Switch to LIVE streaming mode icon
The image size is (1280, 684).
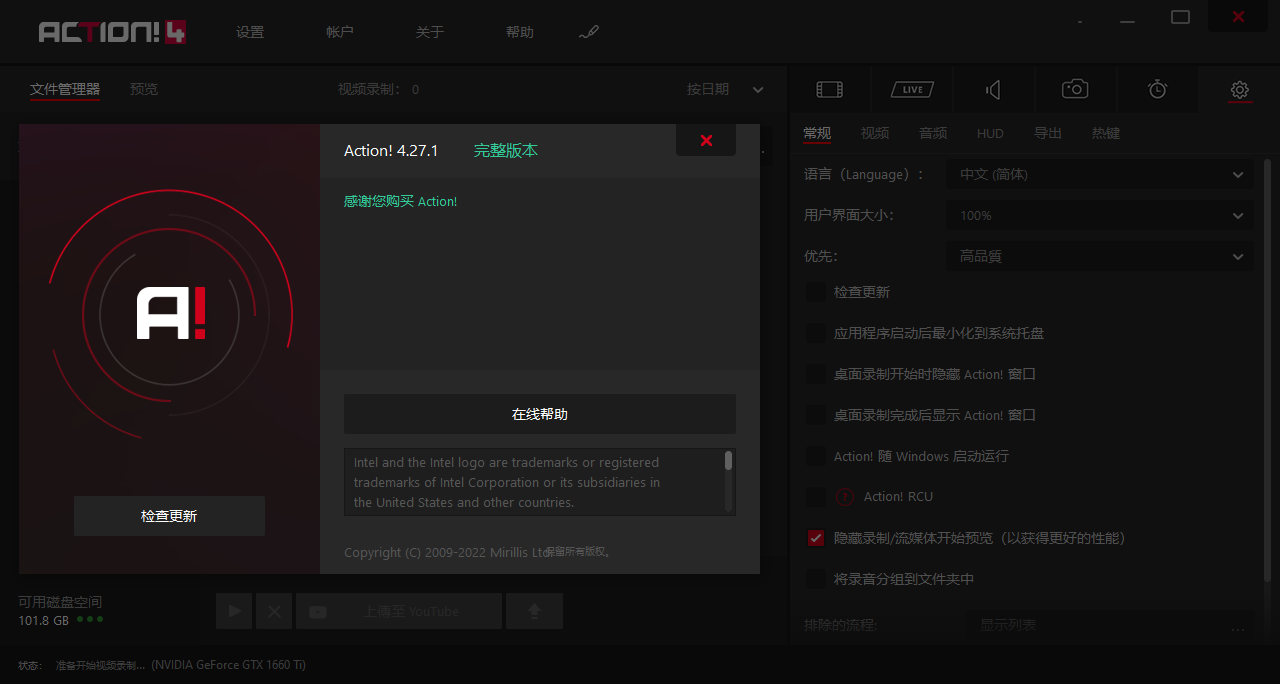pyautogui.click(x=912, y=89)
